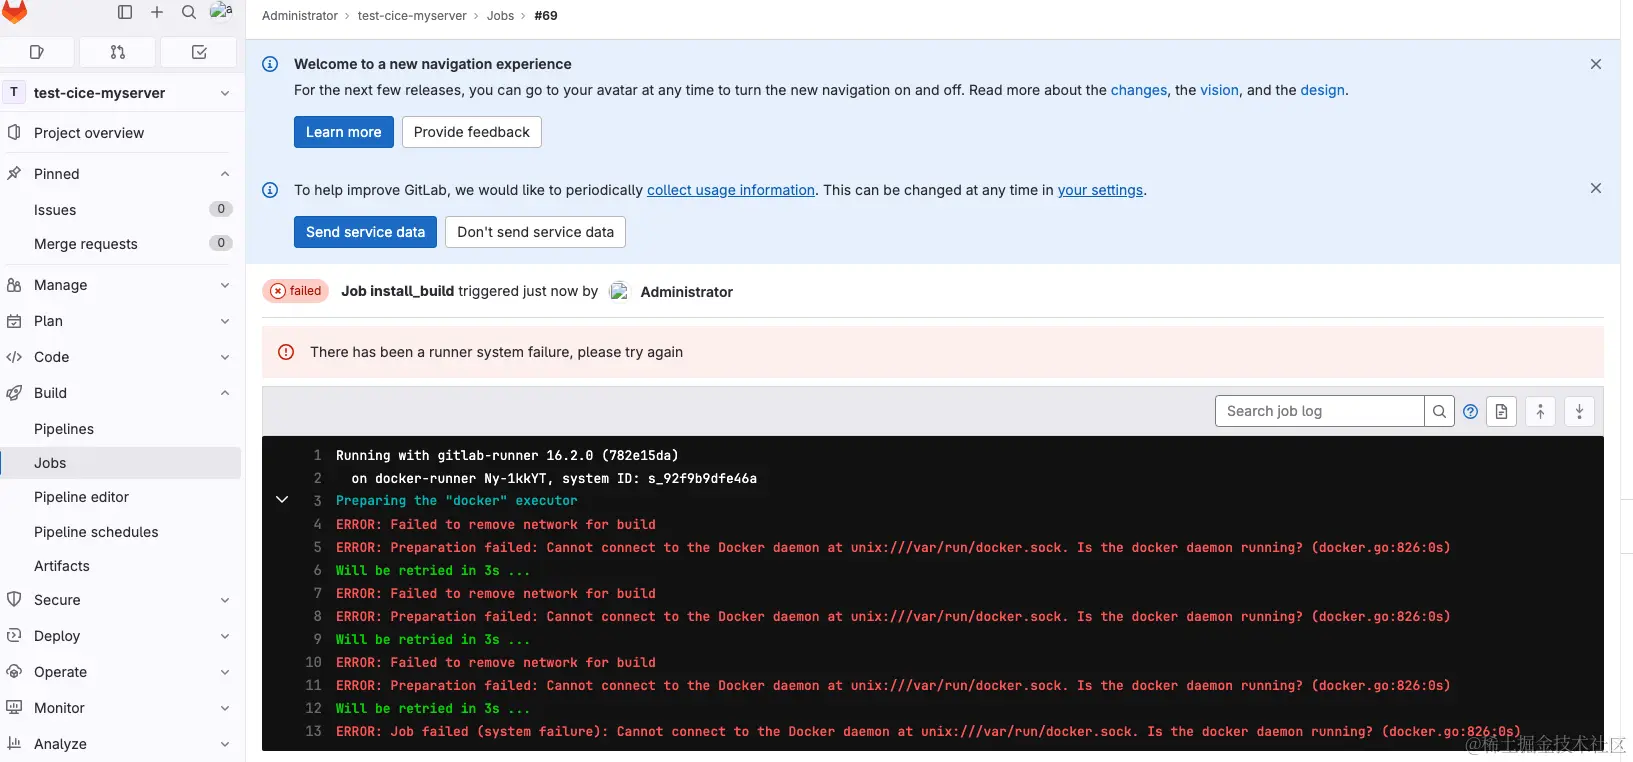Open the test-cice-myserver project dropdown
1633x762 pixels.
(x=225, y=93)
